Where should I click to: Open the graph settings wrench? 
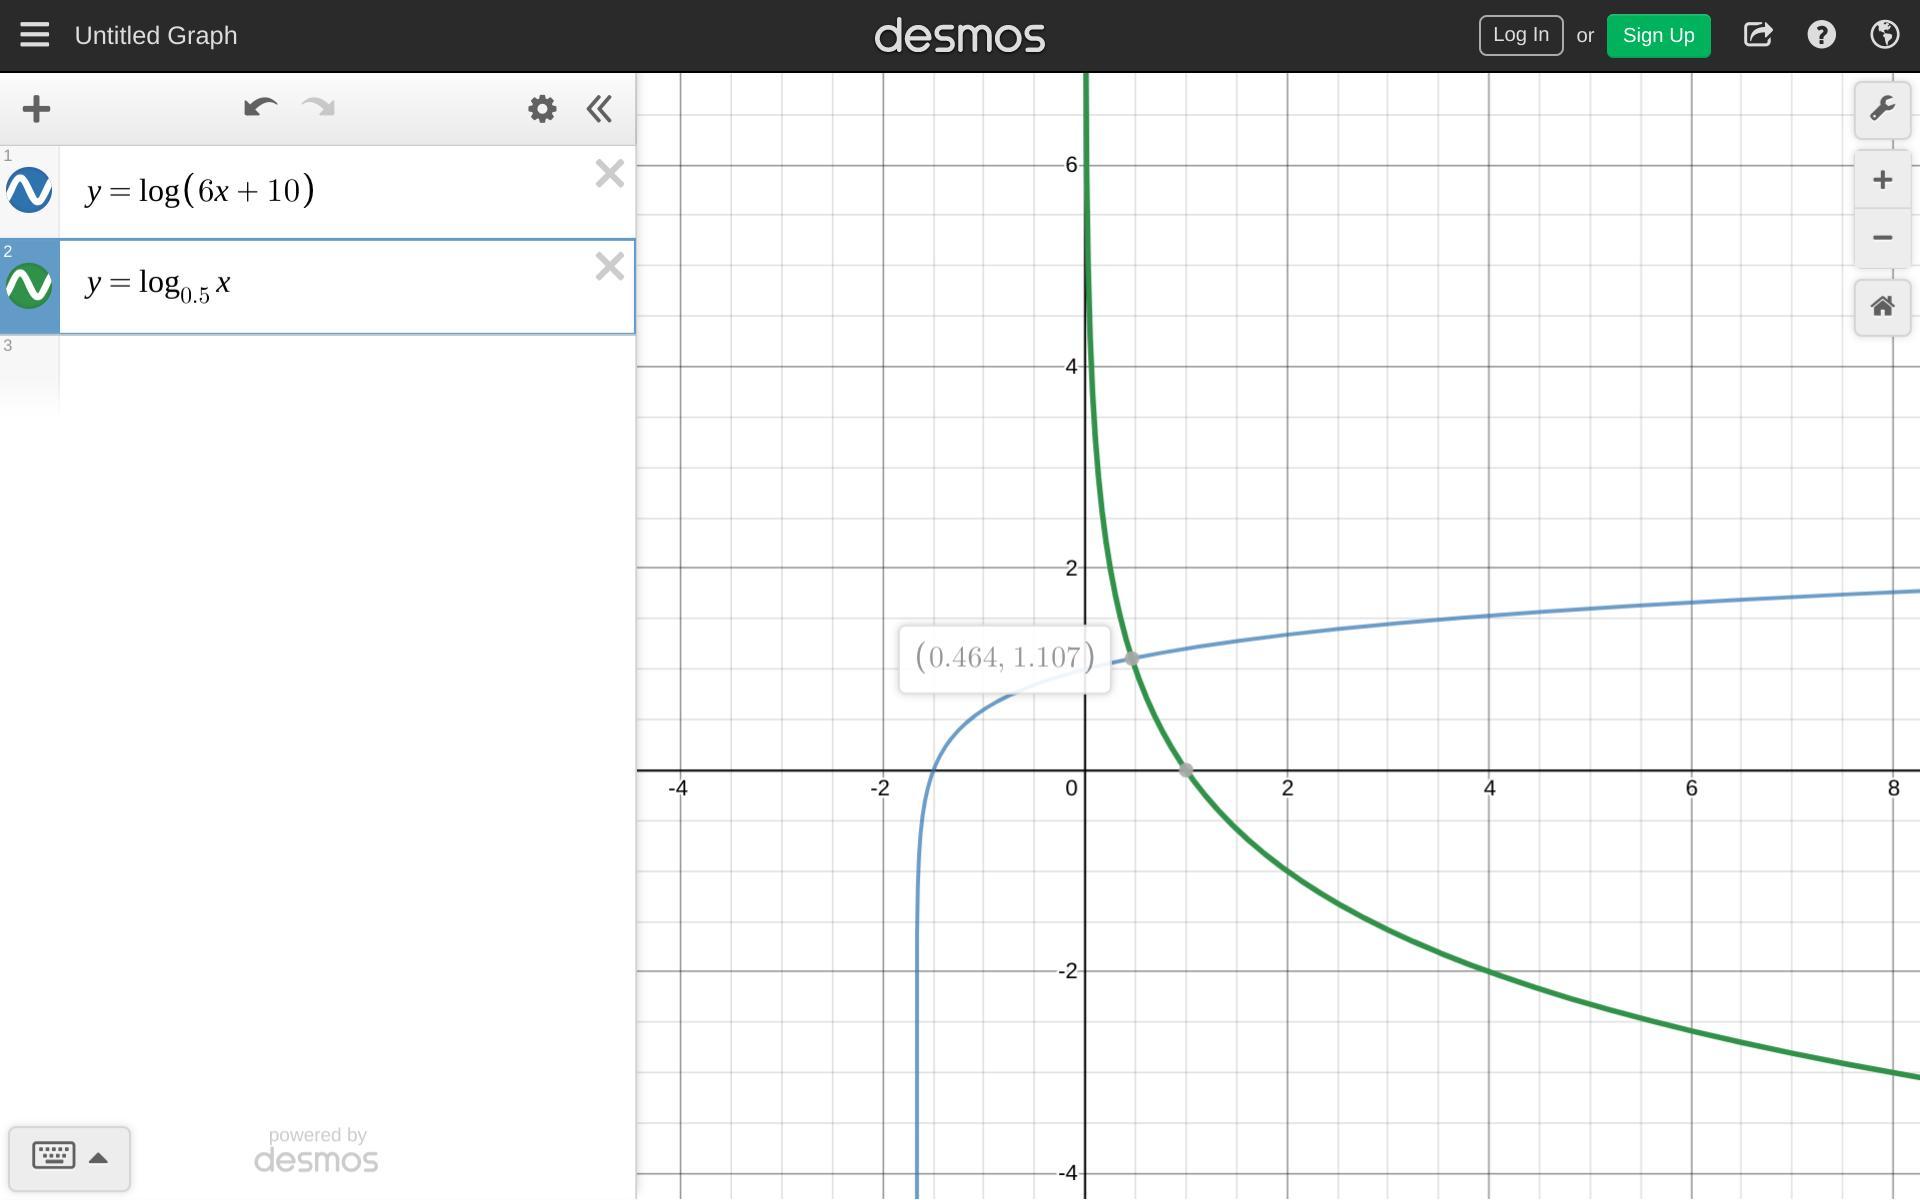pyautogui.click(x=1882, y=109)
